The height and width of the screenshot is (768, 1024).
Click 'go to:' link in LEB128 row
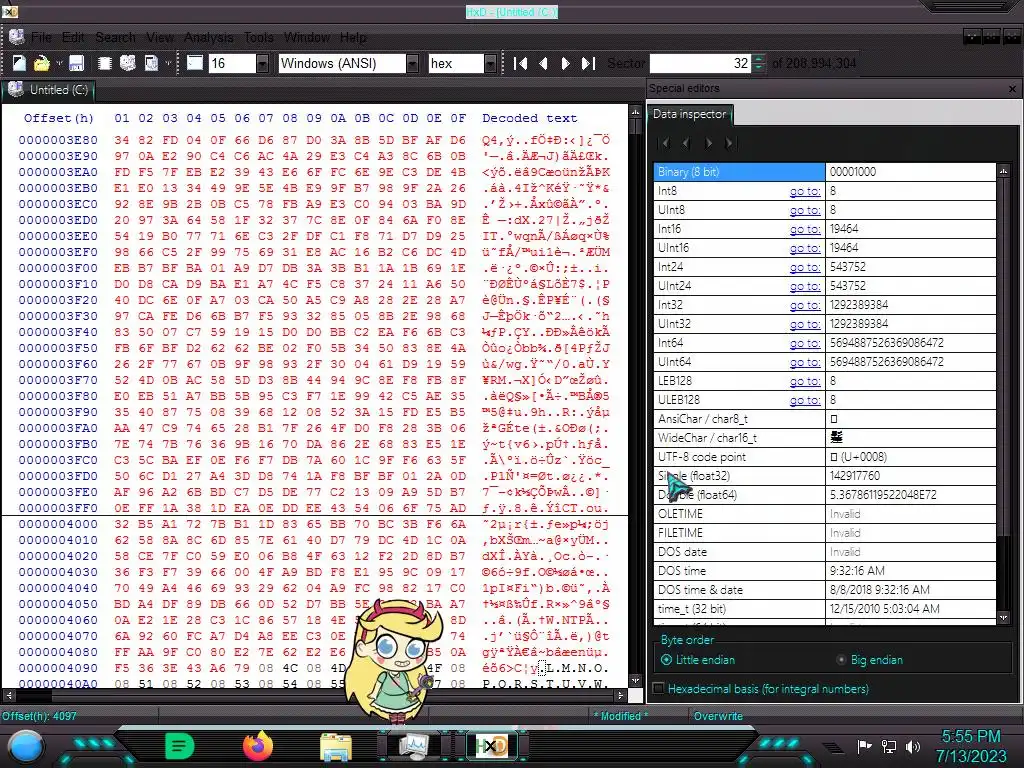click(805, 381)
